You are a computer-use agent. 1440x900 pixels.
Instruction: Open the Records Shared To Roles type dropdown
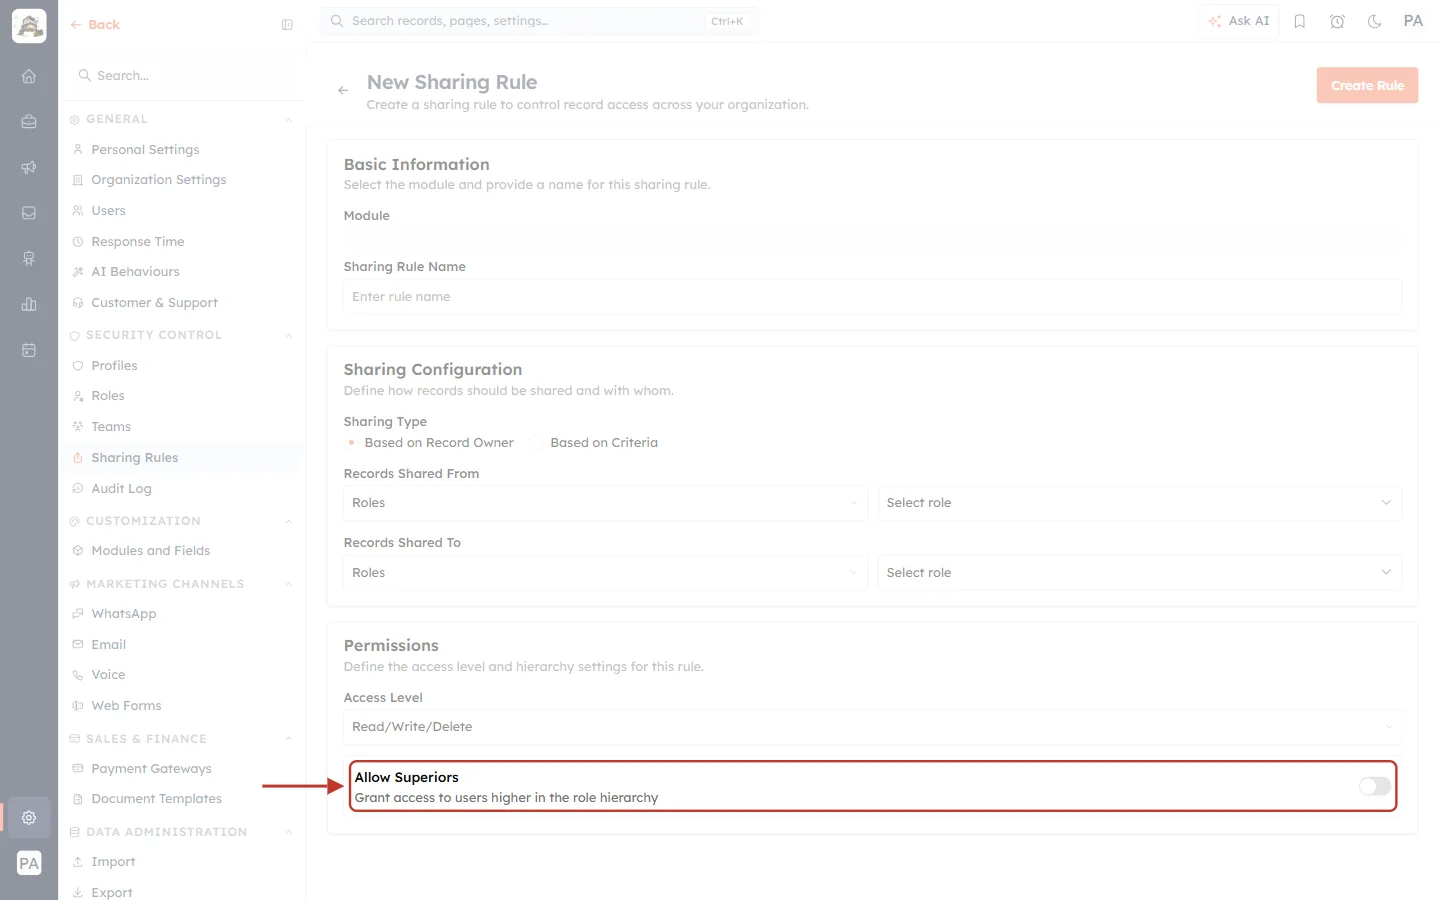pyautogui.click(x=605, y=573)
